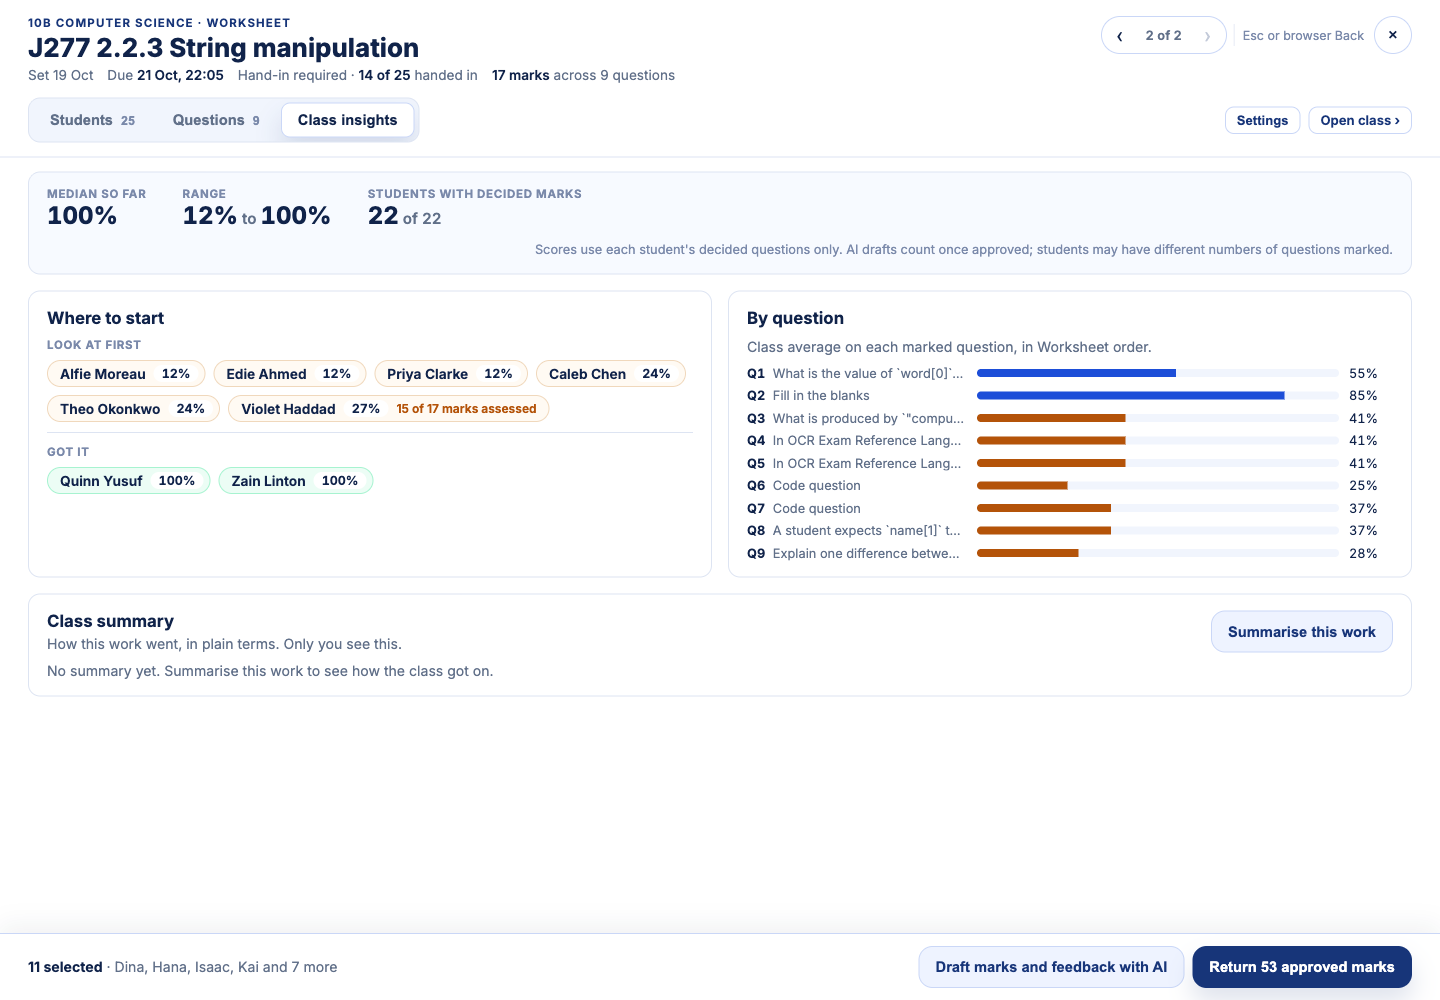Click '14 of 25 handed in' text
Viewport: 1440px width, 1000px height.
pos(418,75)
